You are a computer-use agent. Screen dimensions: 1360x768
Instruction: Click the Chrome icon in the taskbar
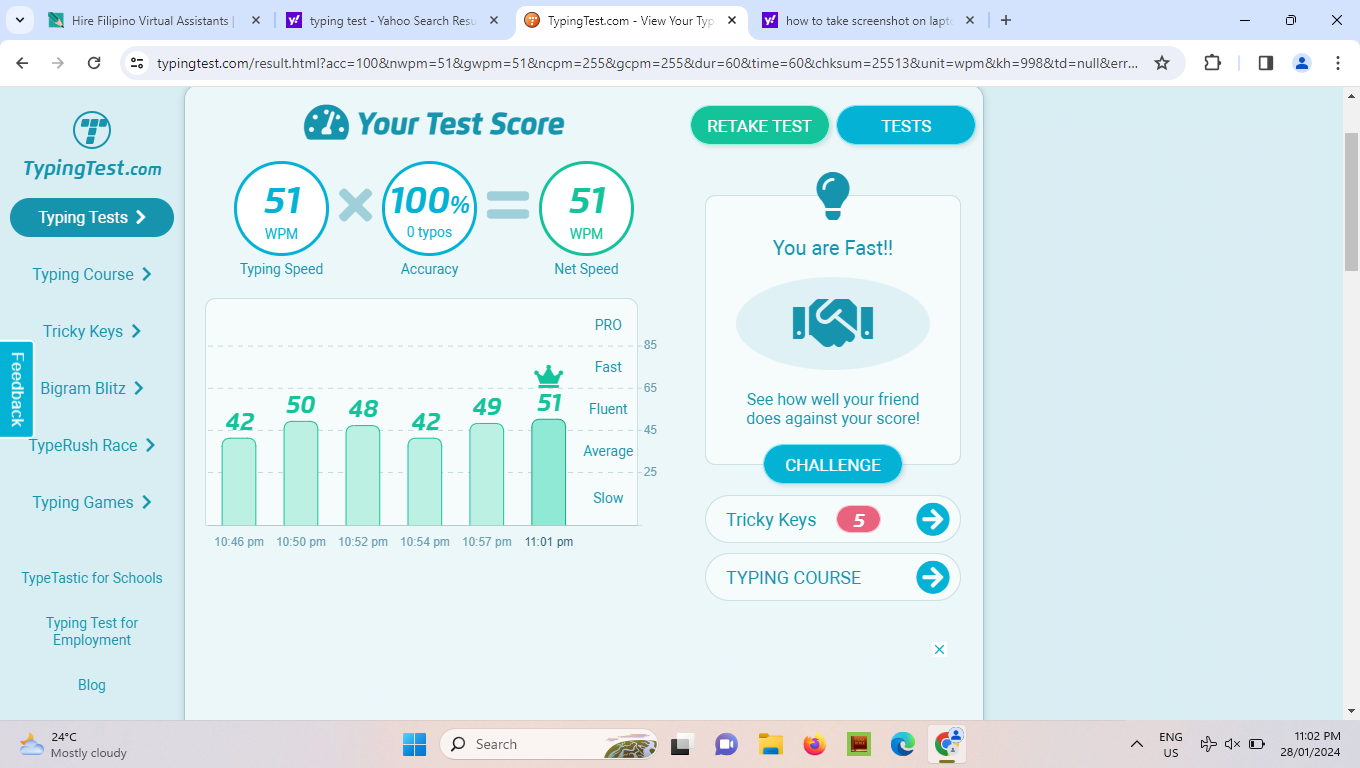click(x=947, y=744)
